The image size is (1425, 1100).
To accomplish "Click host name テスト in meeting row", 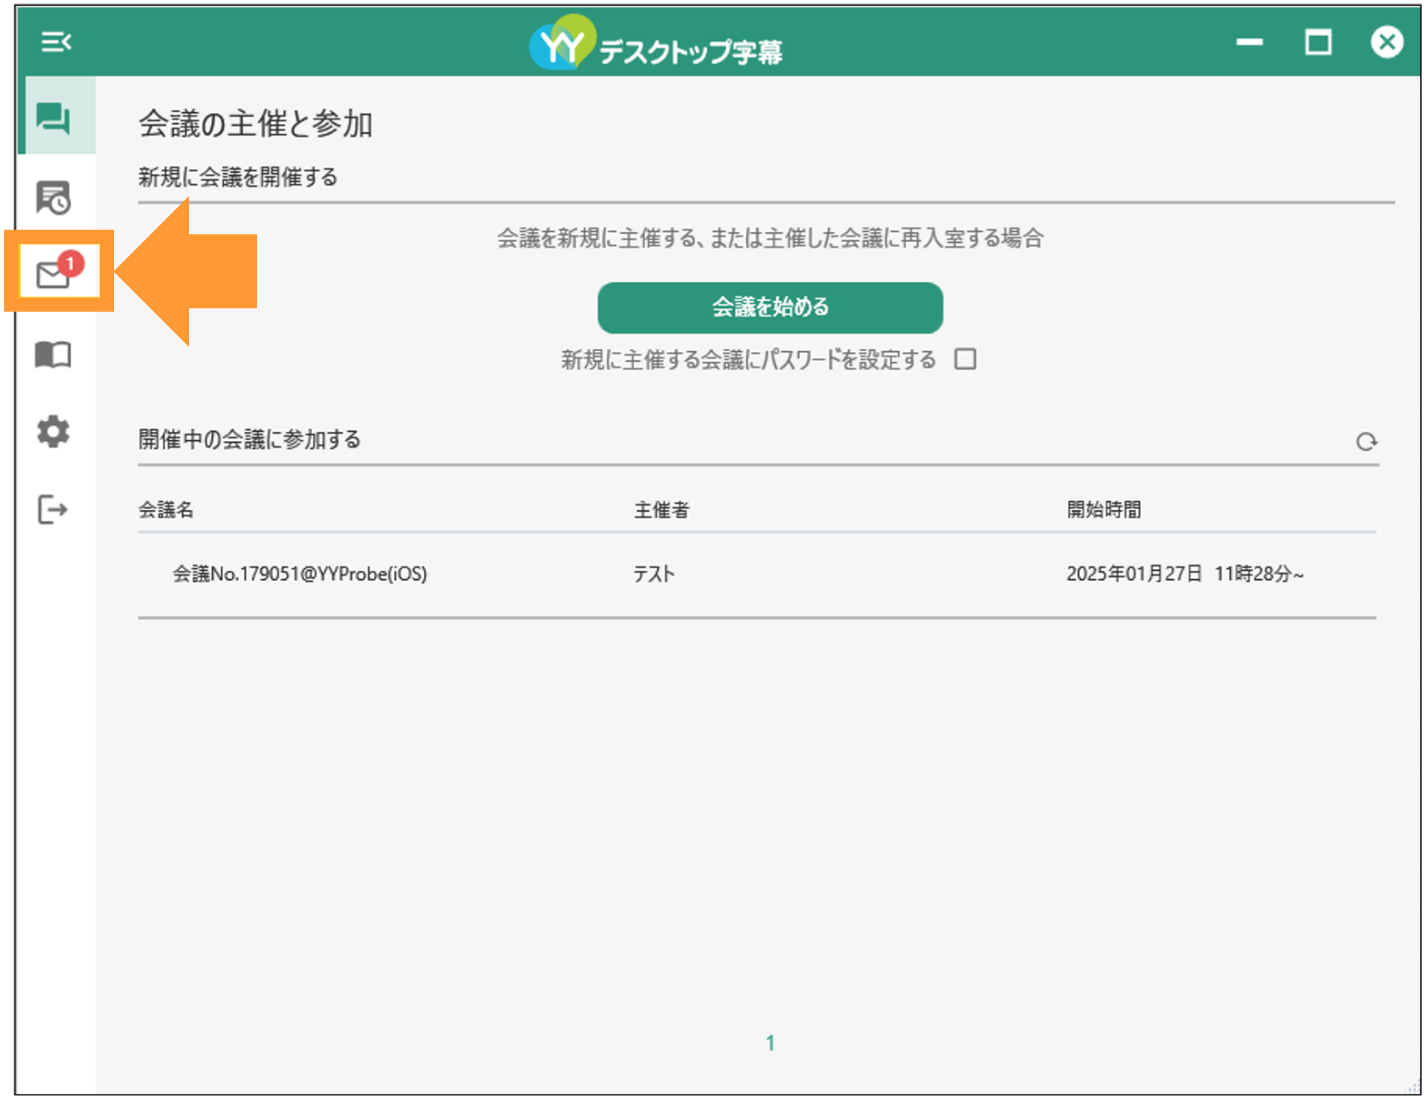I will pyautogui.click(x=654, y=574).
